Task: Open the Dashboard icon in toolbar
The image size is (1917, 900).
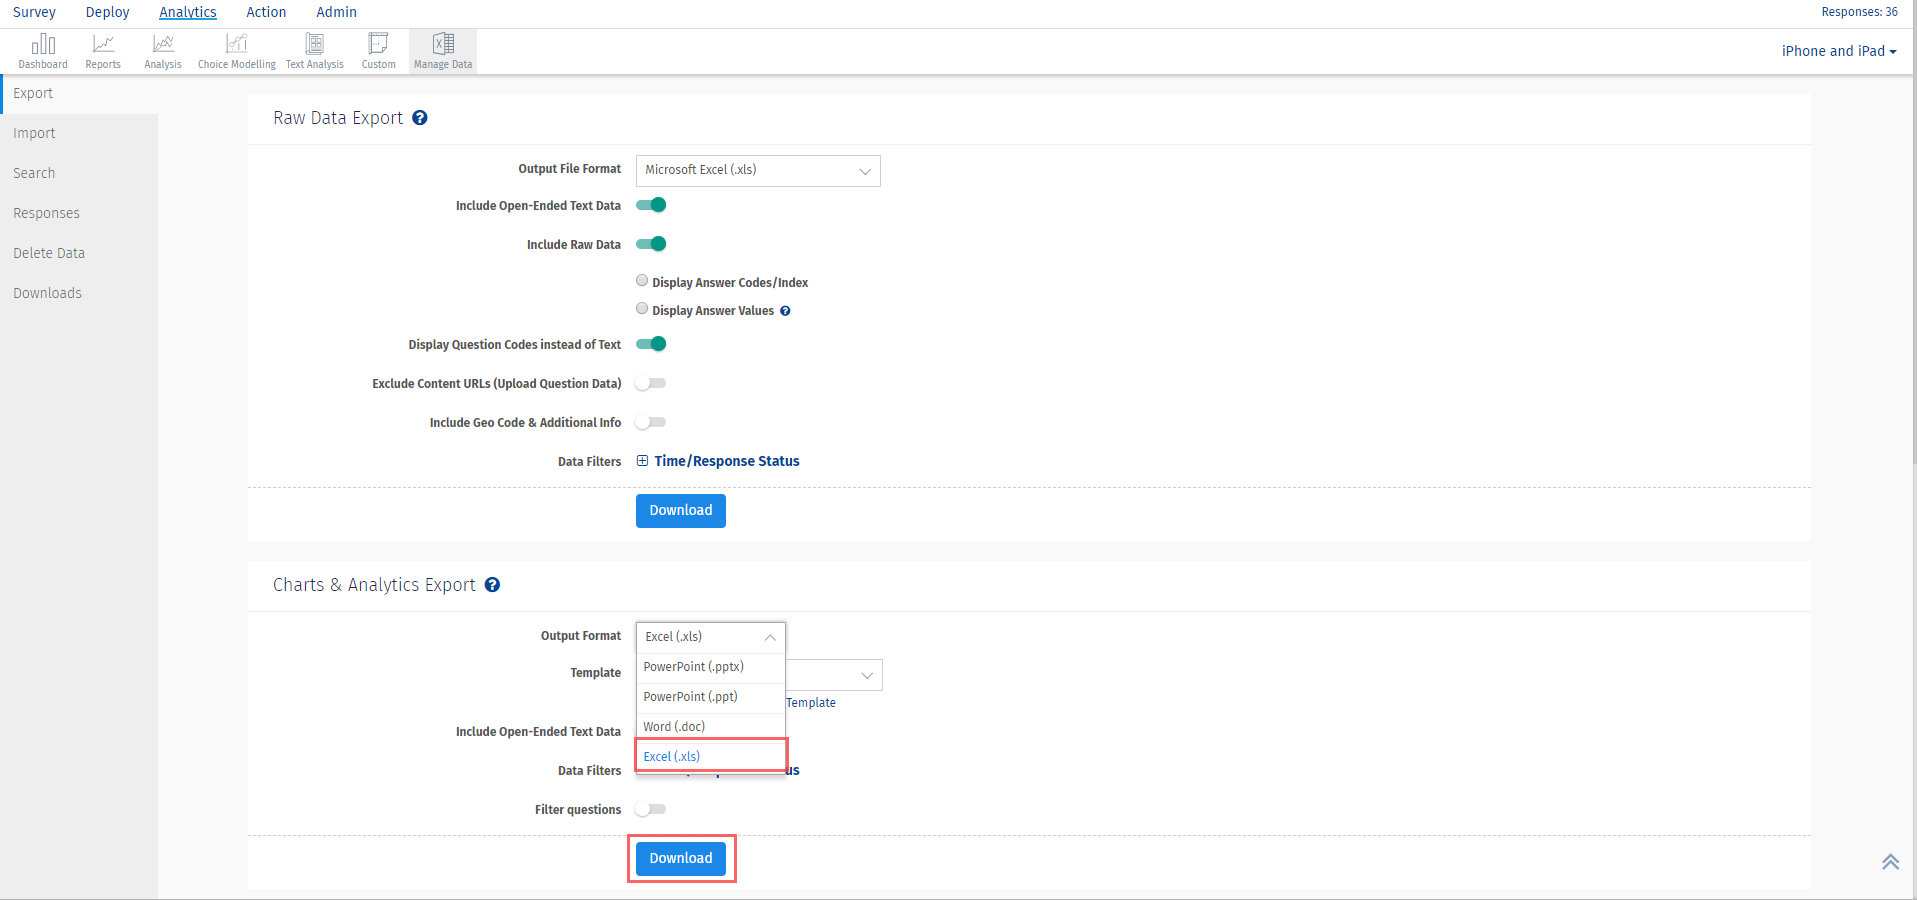Action: point(43,51)
